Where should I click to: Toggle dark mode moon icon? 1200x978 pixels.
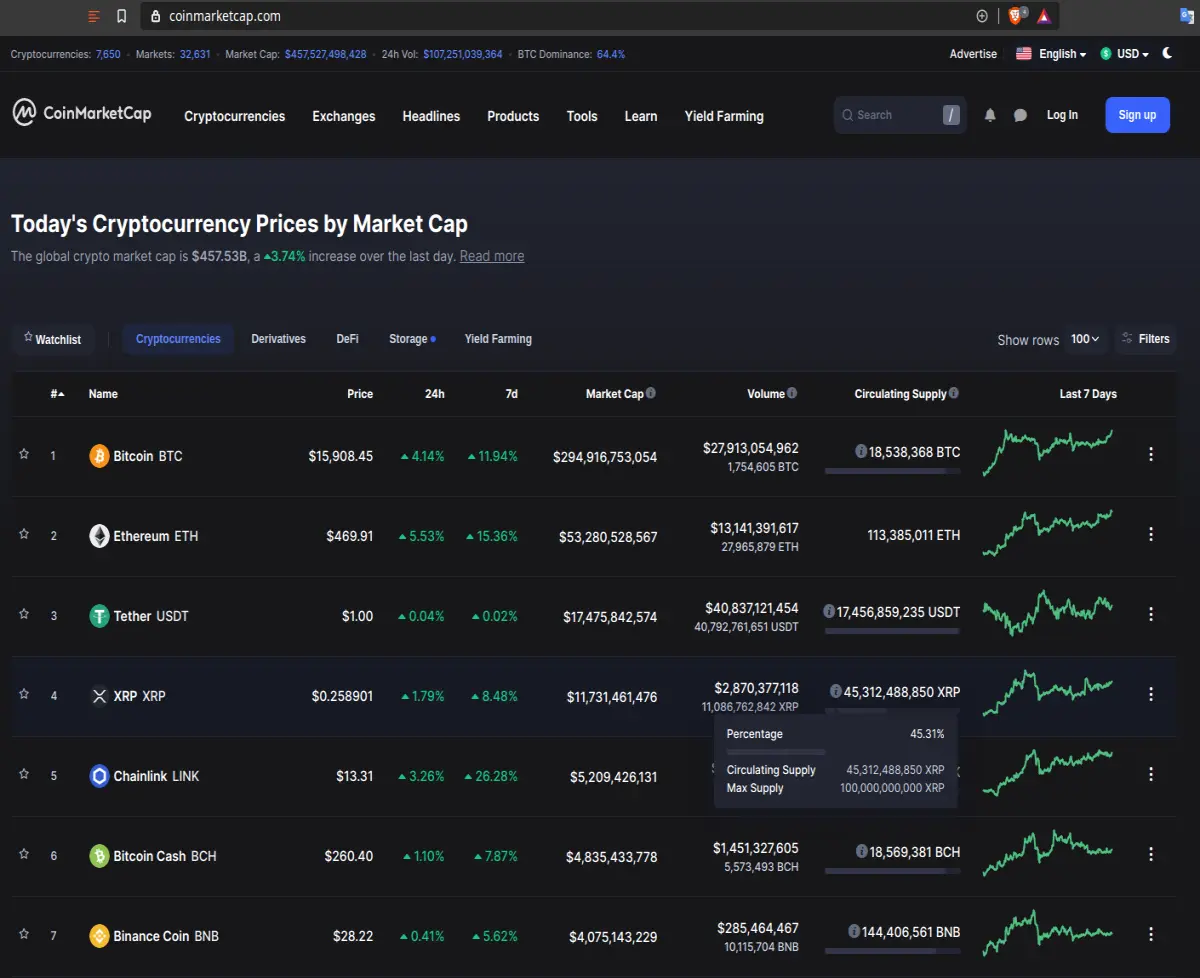click(x=1167, y=54)
